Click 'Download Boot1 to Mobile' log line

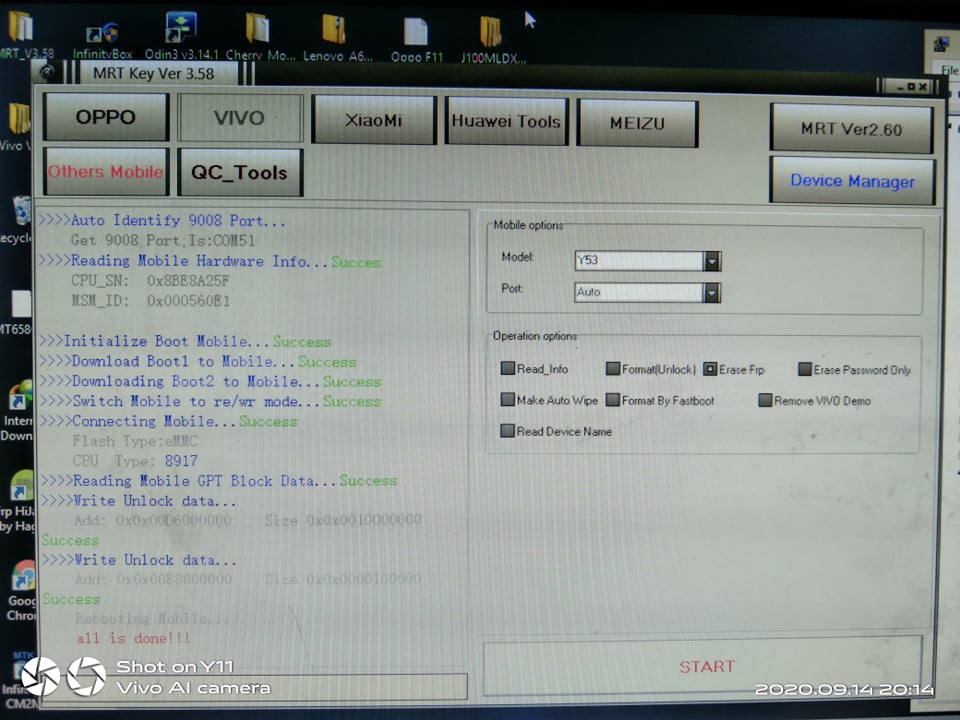198,361
